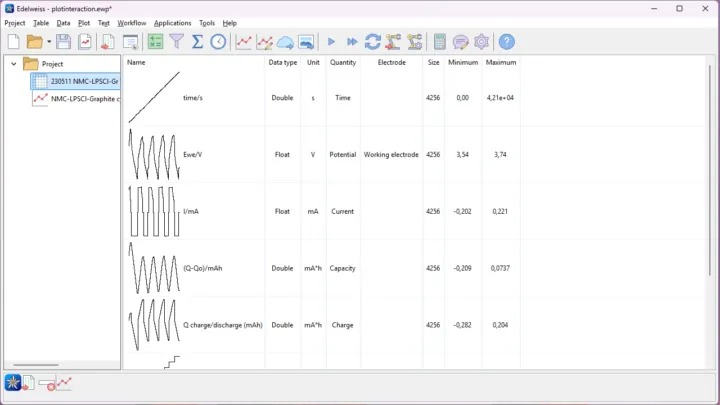Collapse the Project tree node
This screenshot has height=405, width=720.
[14, 64]
